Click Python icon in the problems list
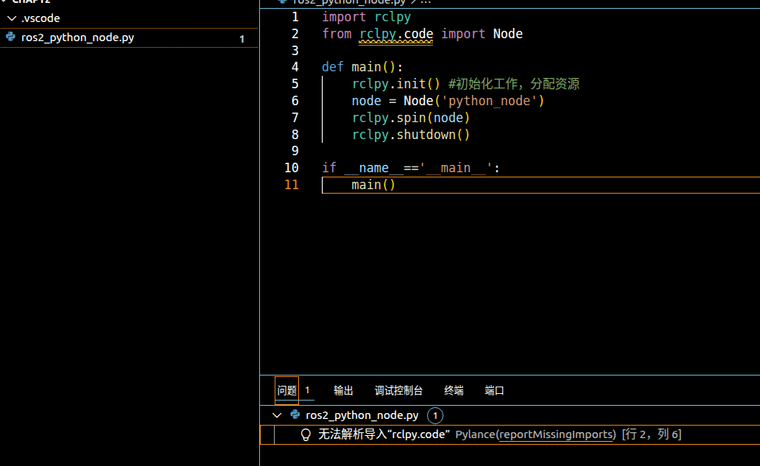This screenshot has width=760, height=466. pos(295,415)
